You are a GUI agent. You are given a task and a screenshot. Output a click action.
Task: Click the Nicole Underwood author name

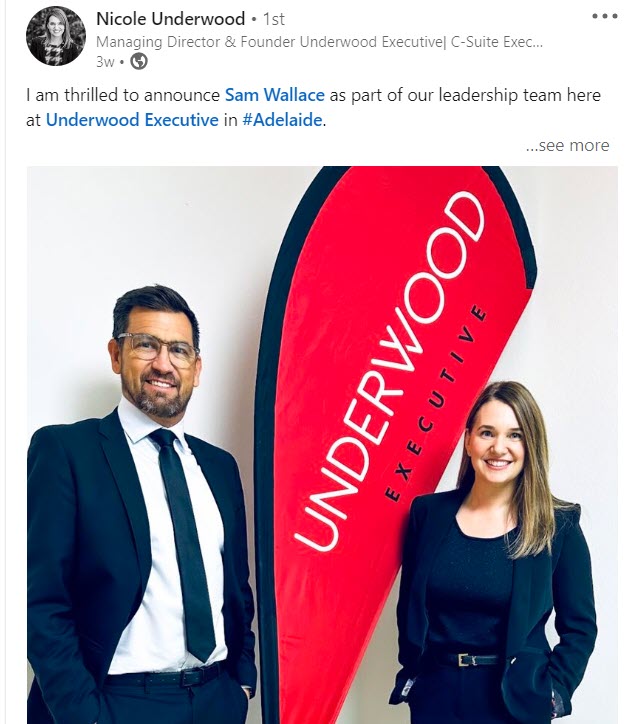pyautogui.click(x=170, y=19)
